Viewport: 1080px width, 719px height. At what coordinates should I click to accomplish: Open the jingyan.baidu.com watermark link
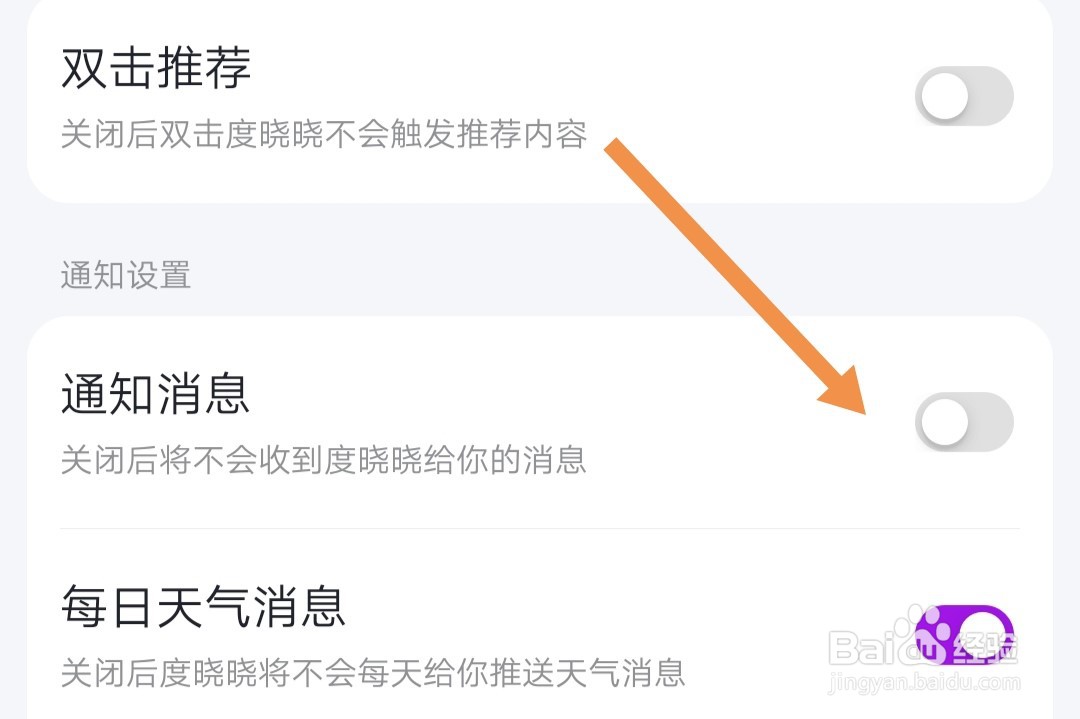[924, 682]
